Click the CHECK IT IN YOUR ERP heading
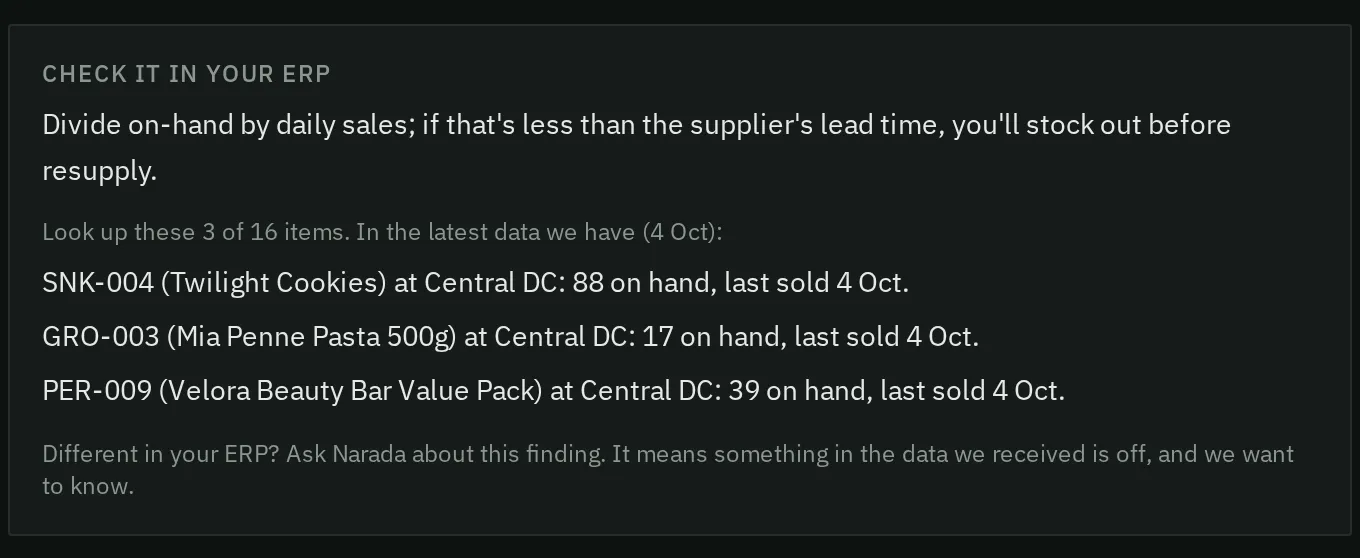 pyautogui.click(x=186, y=74)
